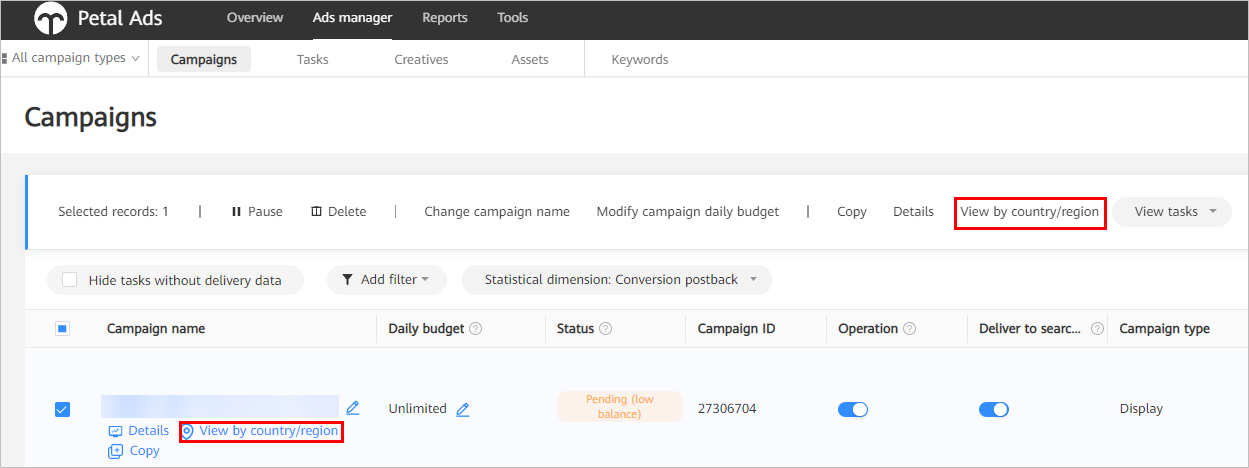Edit the Unlimited daily budget with the pencil icon
Viewport: 1249px width, 468px height.
(x=462, y=409)
